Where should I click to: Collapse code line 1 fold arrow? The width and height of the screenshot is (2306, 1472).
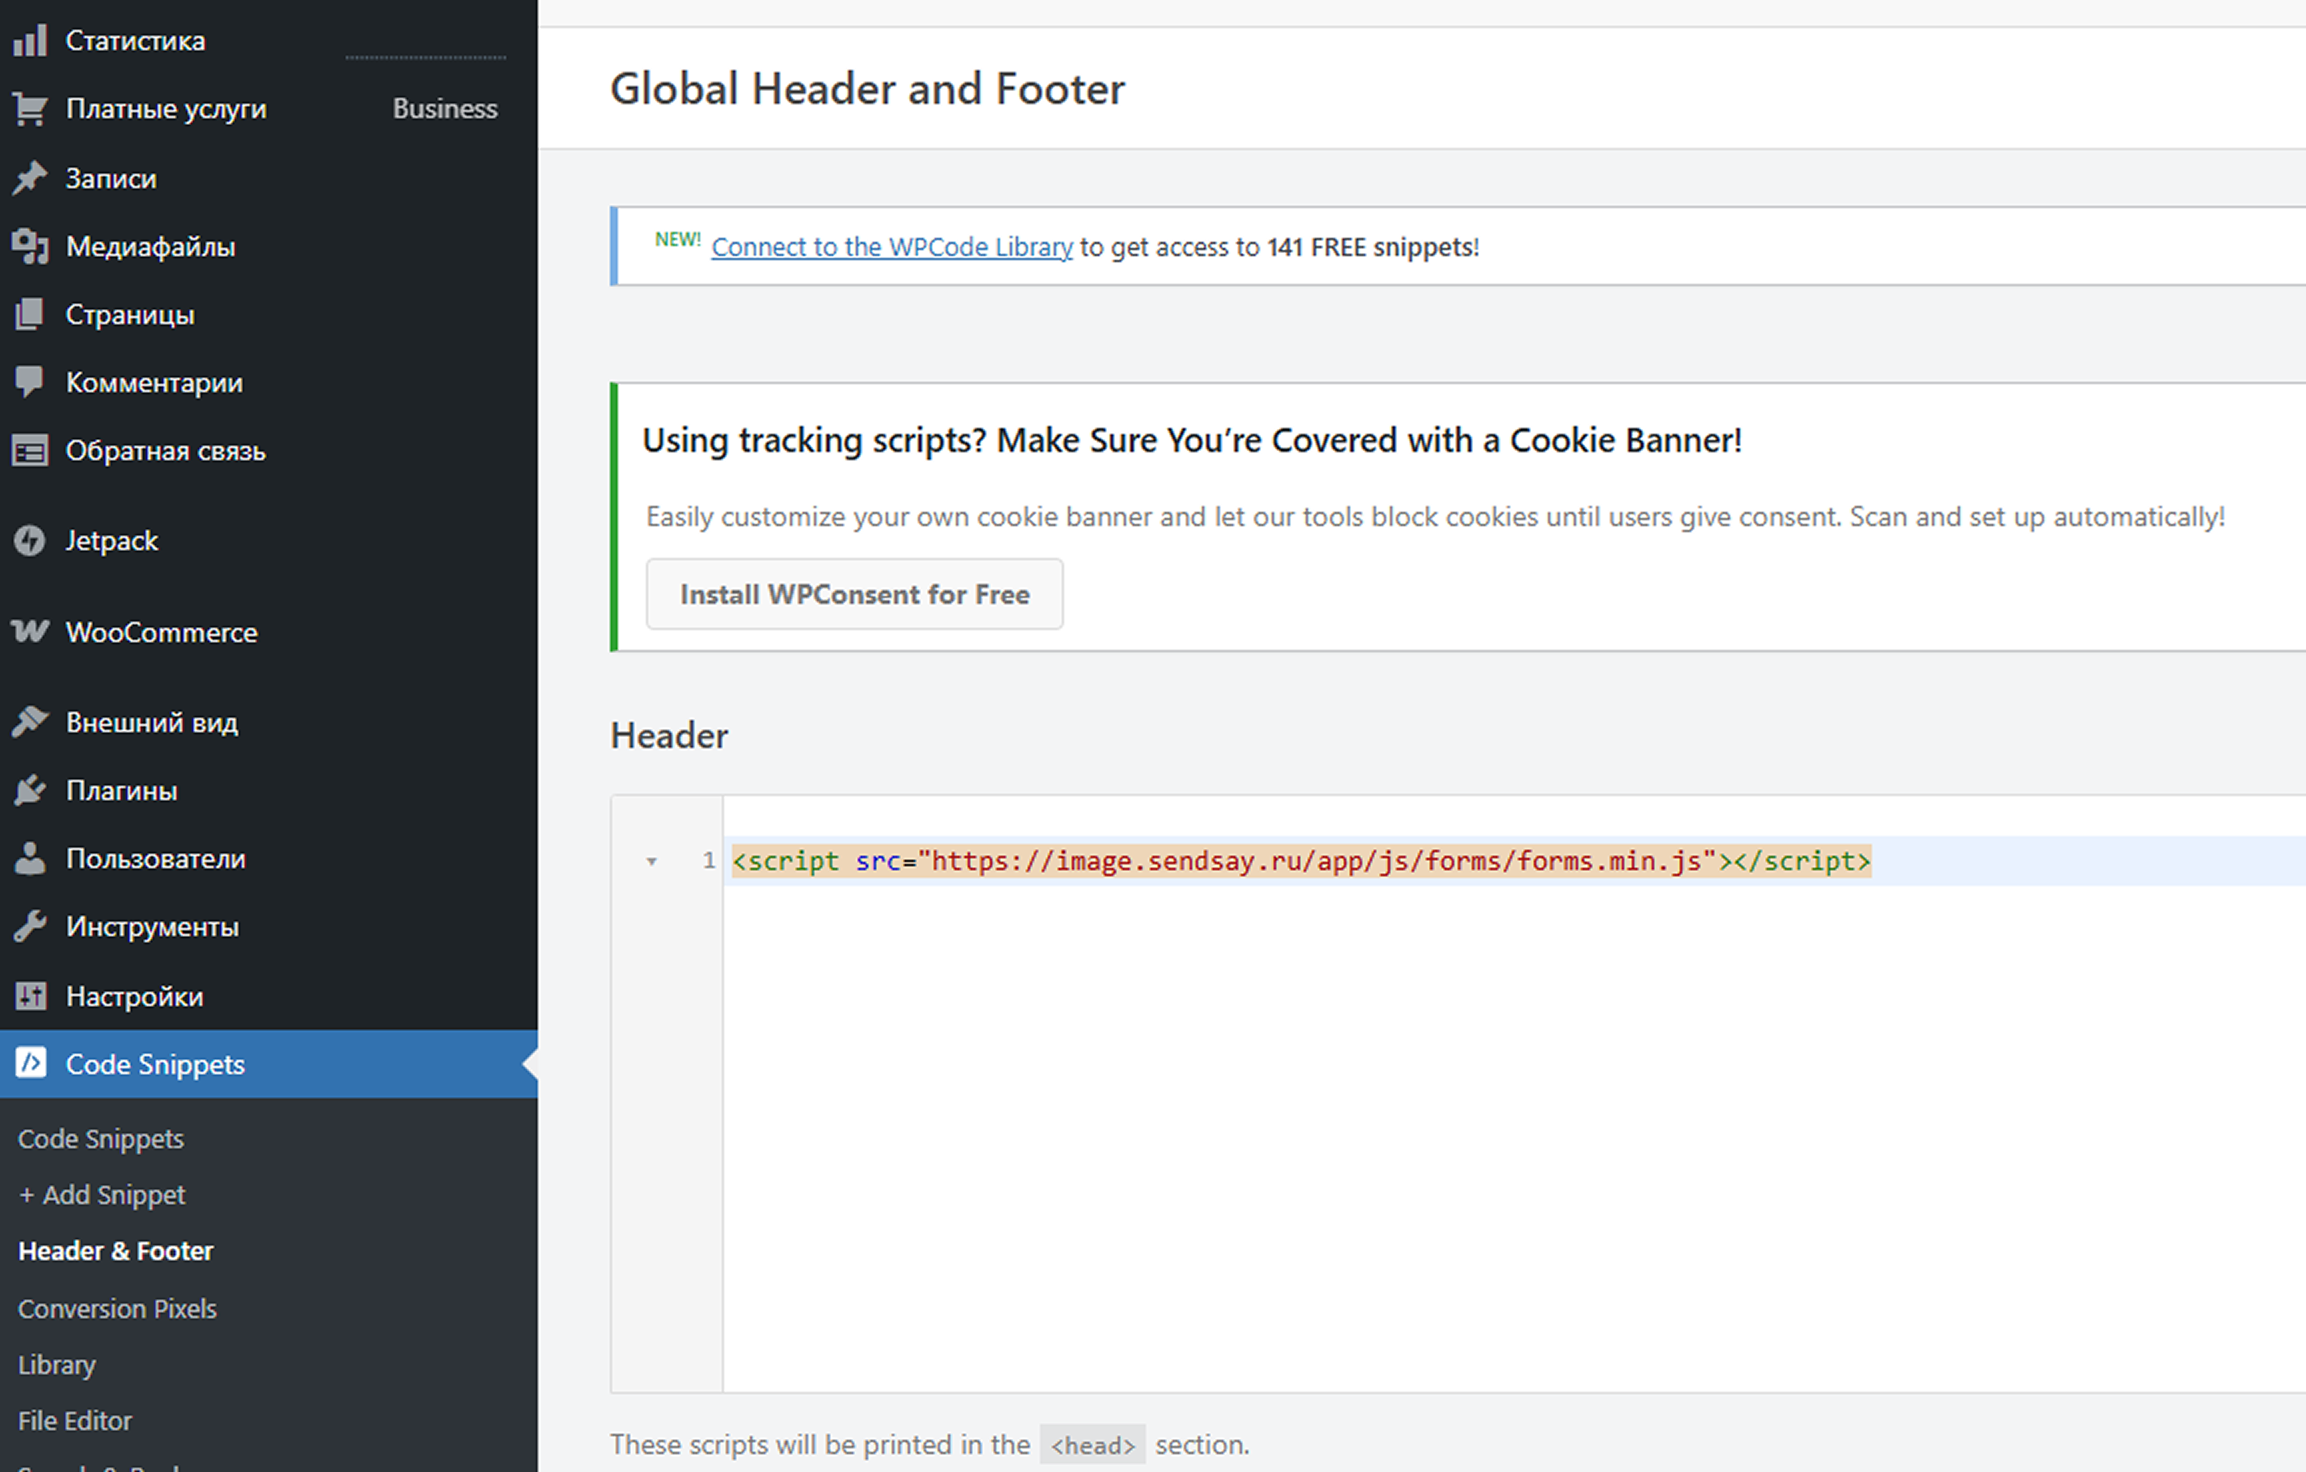651,861
